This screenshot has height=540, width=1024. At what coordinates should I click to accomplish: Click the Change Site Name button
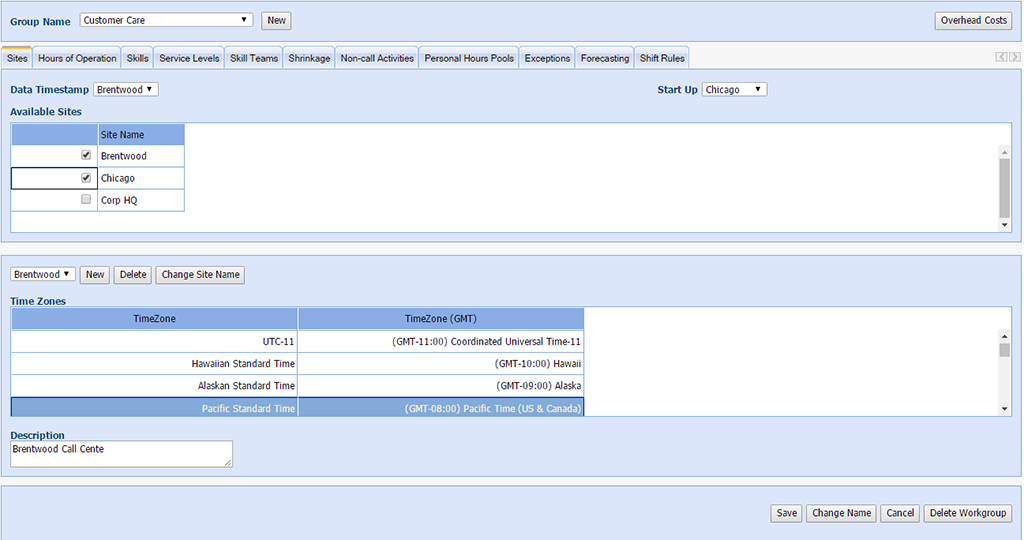pyautogui.click(x=200, y=275)
